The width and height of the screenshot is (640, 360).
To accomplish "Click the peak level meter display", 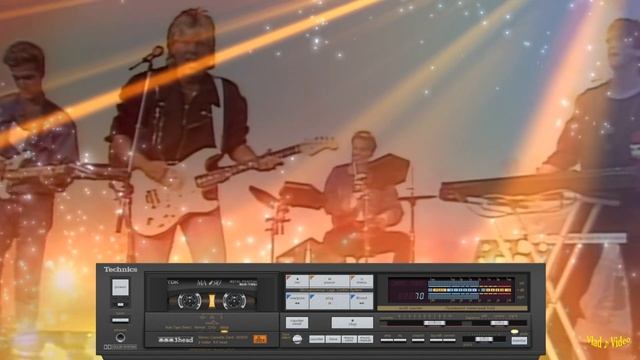I will pyautogui.click(x=451, y=290).
